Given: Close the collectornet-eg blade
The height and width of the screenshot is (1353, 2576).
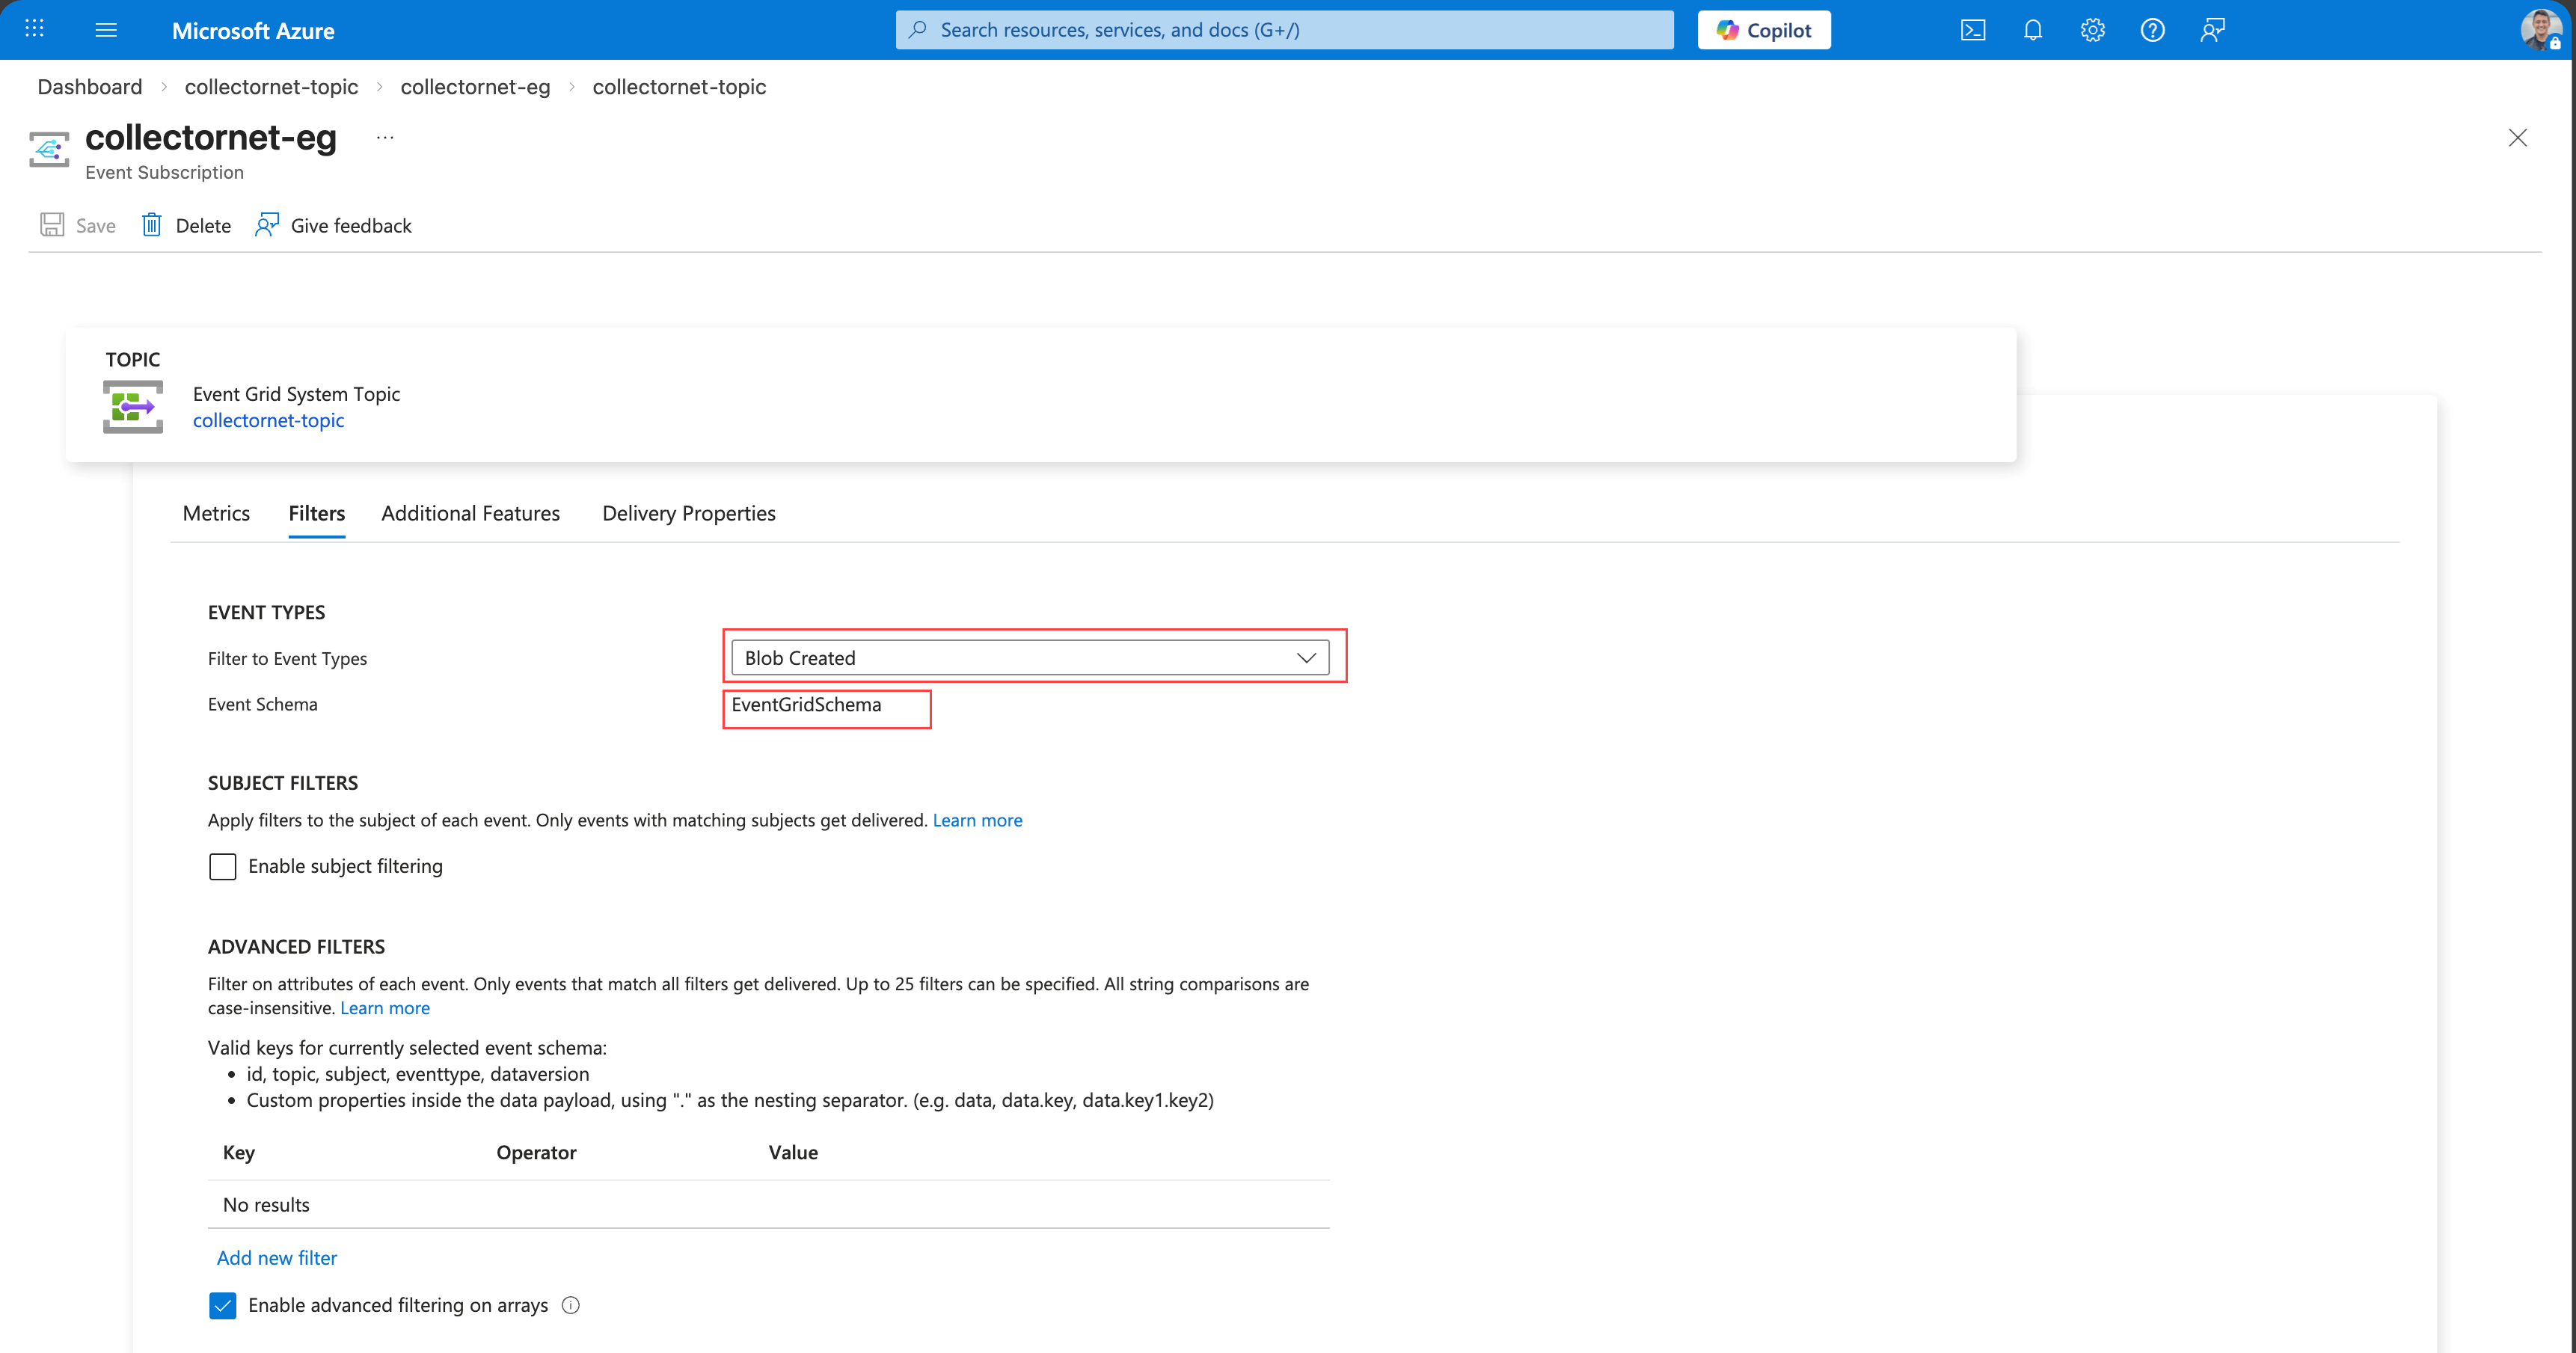Looking at the screenshot, I should pos(2518,138).
